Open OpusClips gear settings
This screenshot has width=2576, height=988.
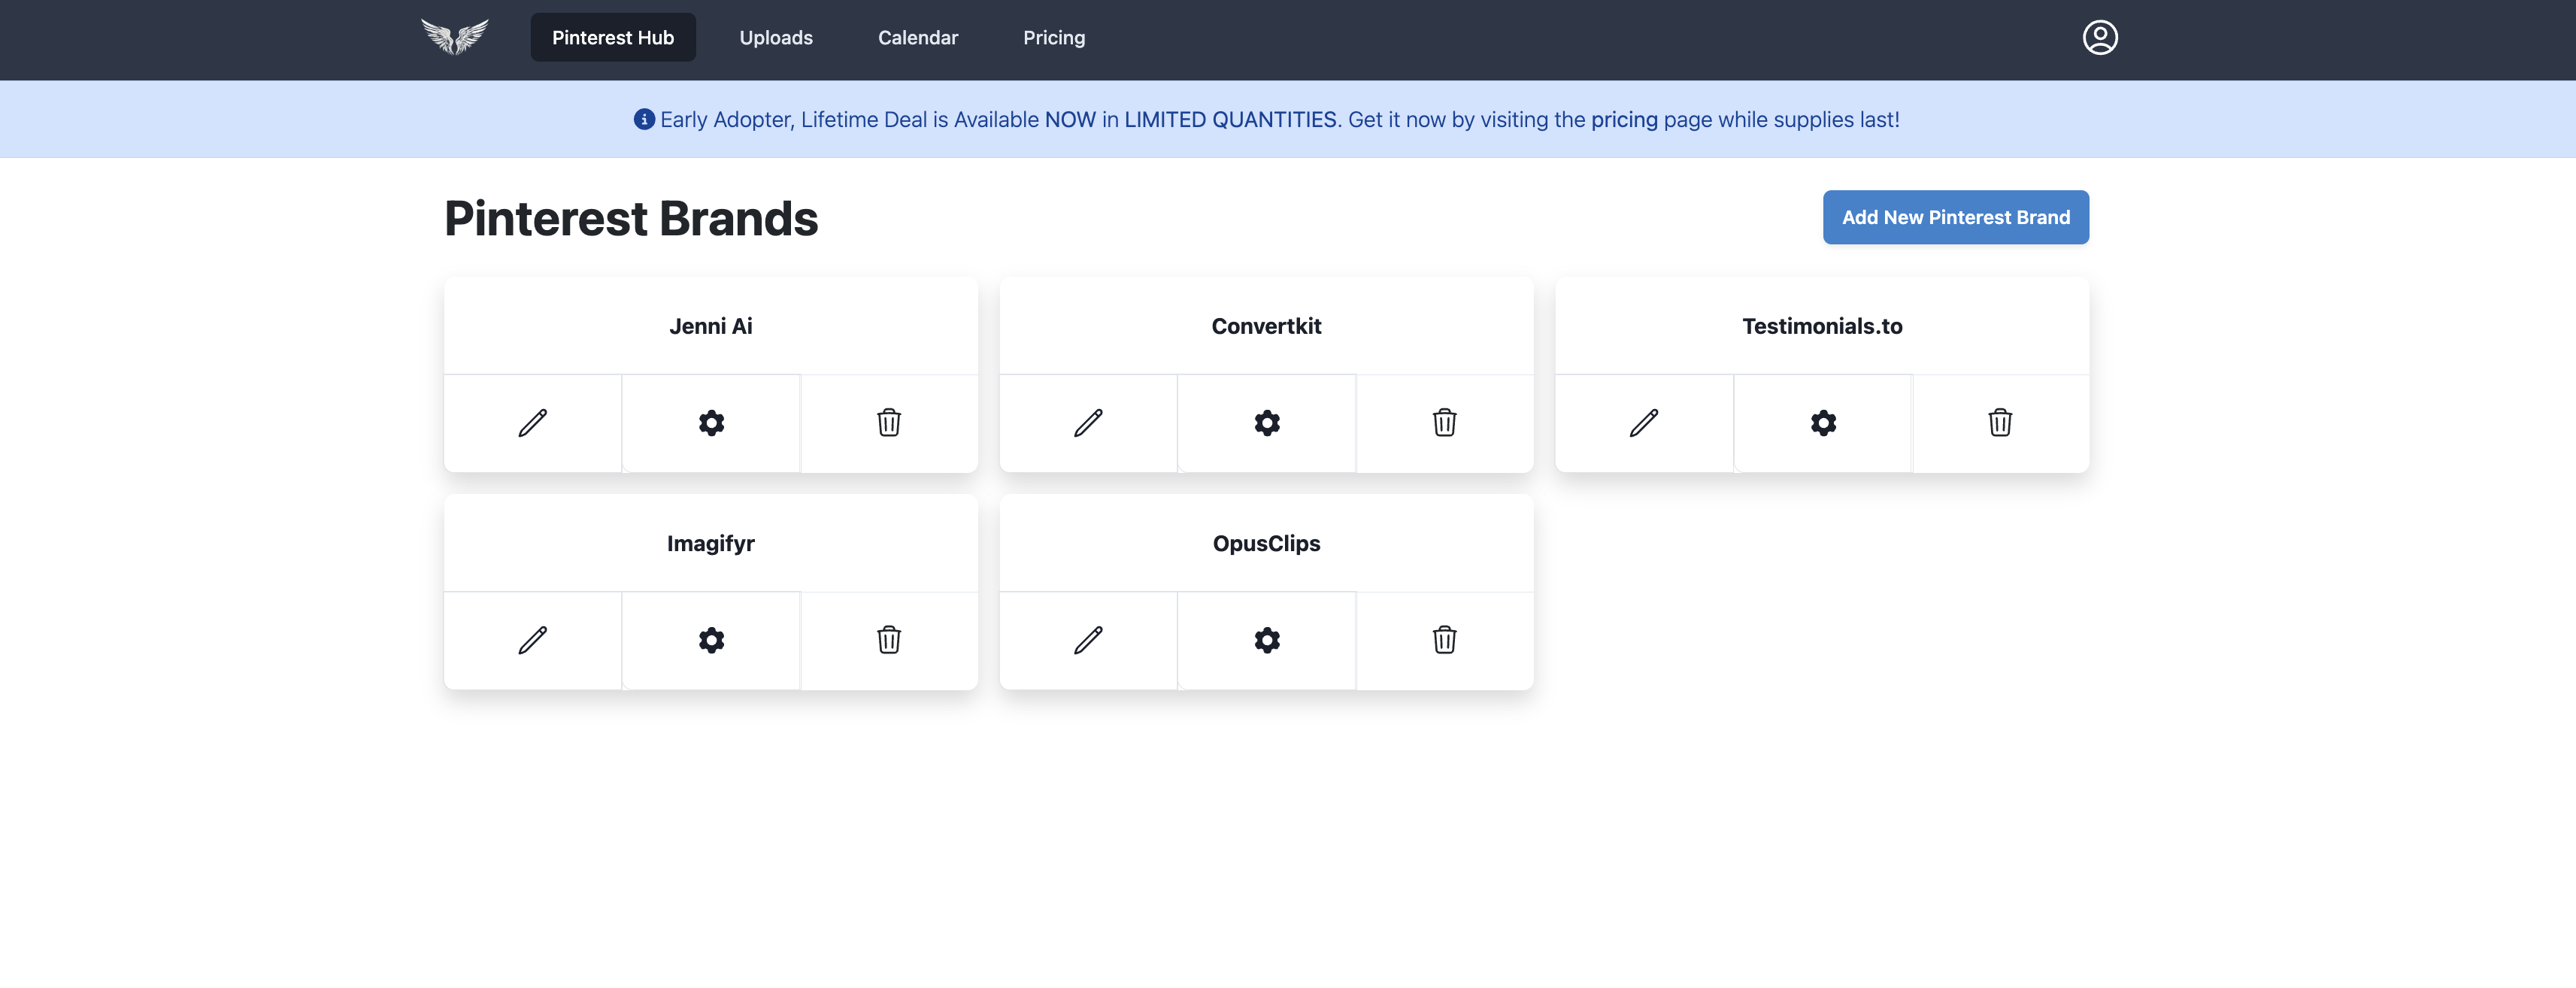pyautogui.click(x=1267, y=640)
